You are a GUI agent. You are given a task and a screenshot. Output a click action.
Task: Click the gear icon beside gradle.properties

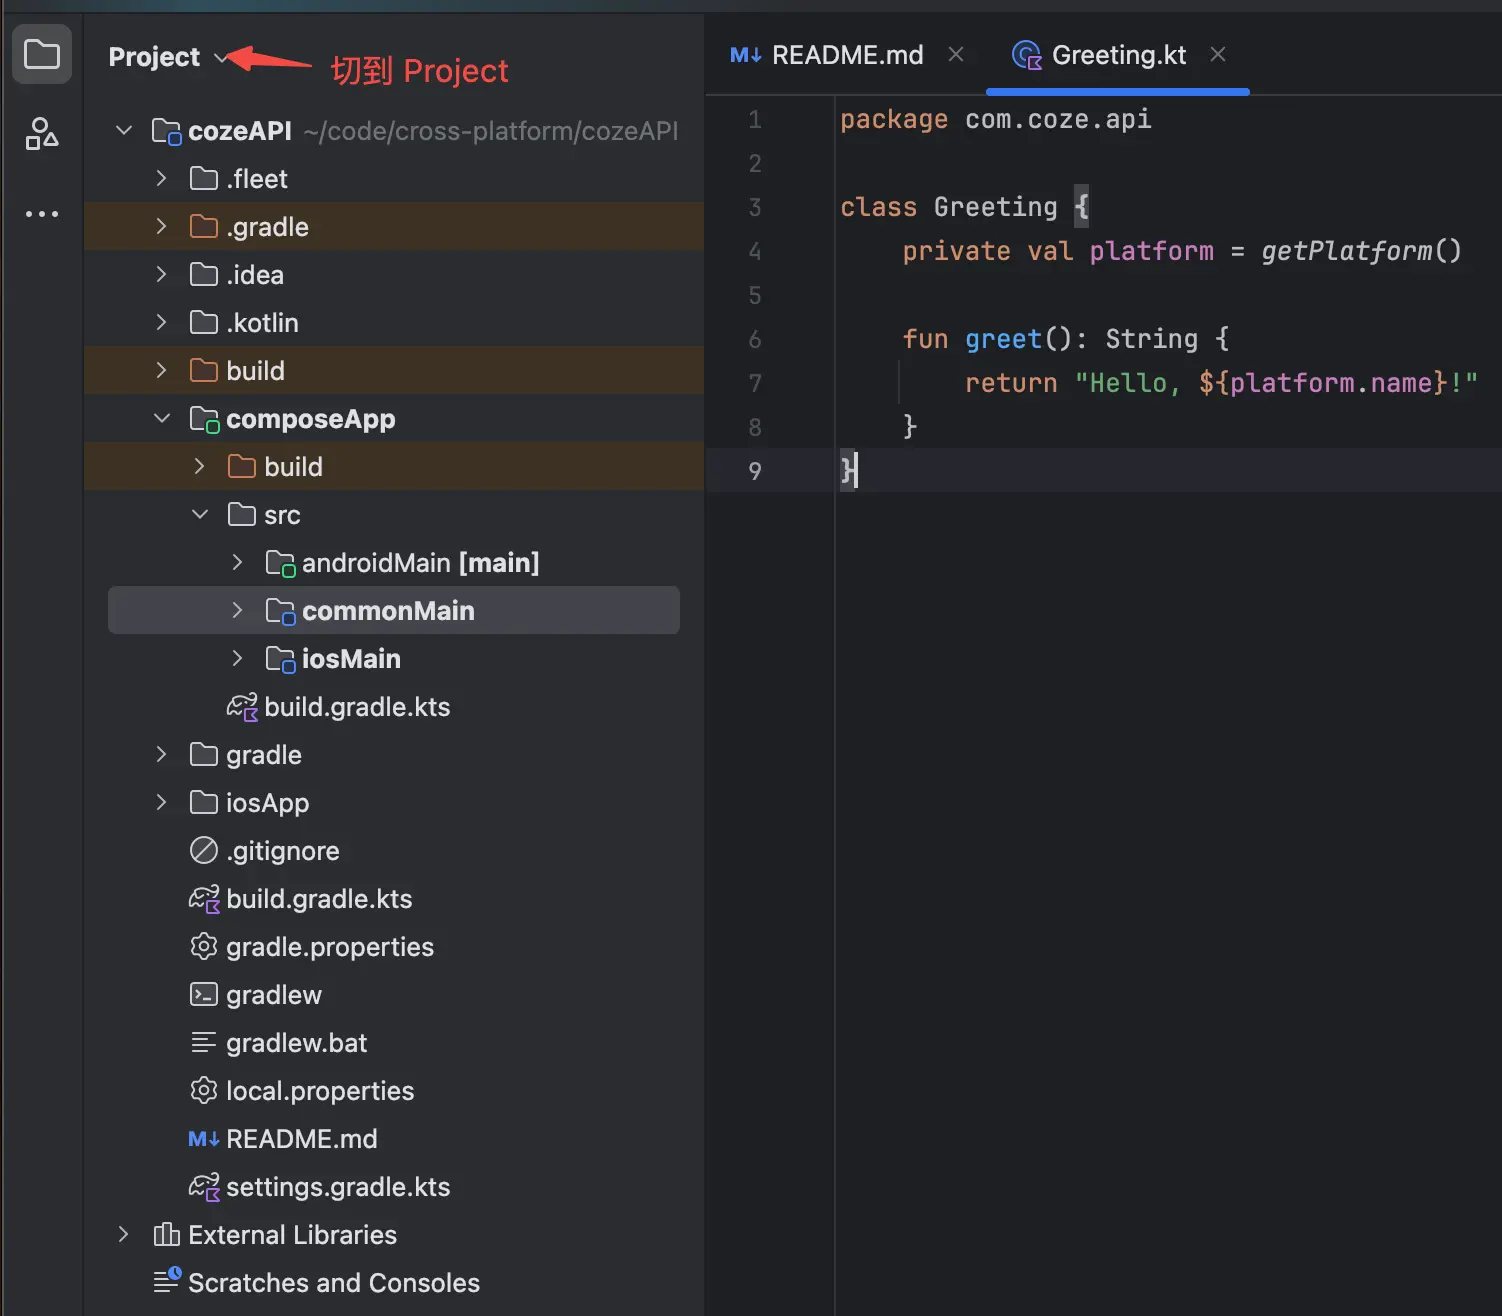coord(204,947)
